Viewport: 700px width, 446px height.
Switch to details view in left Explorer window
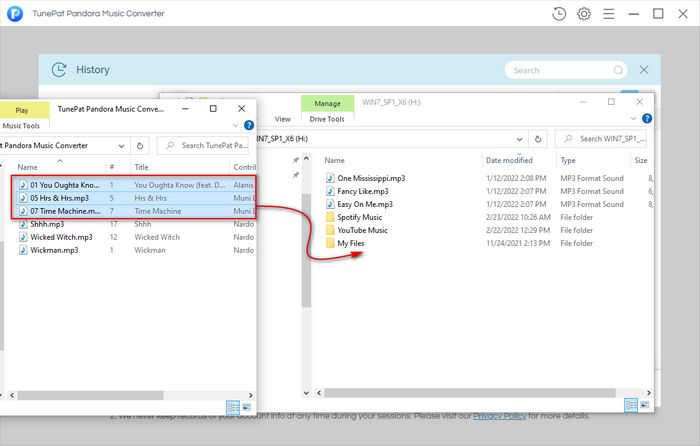(233, 407)
